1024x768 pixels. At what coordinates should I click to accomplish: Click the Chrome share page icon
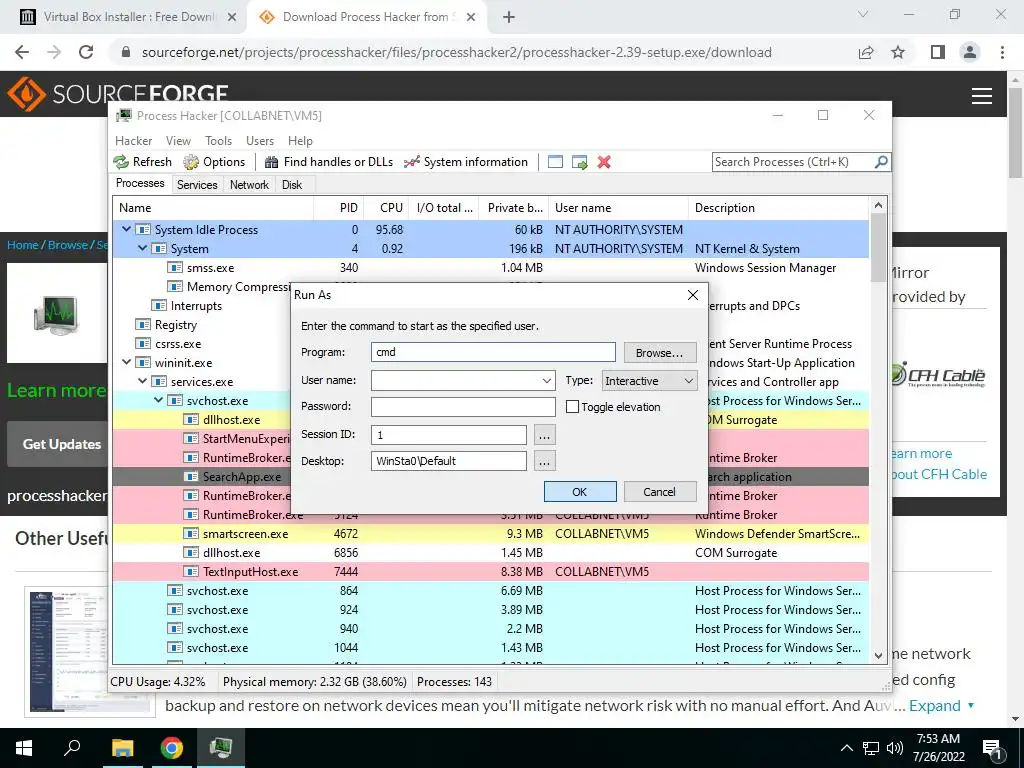coord(866,52)
